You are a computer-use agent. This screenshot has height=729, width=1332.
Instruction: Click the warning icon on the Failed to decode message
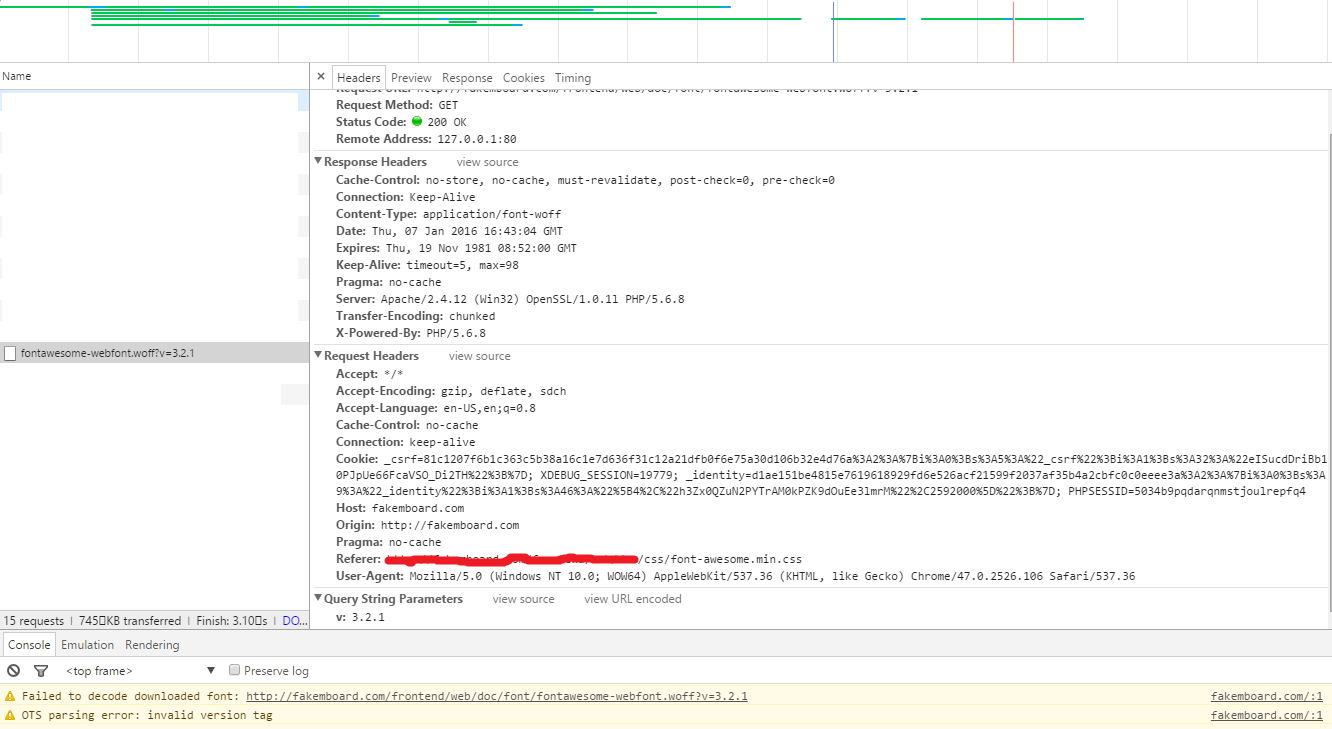[11, 696]
